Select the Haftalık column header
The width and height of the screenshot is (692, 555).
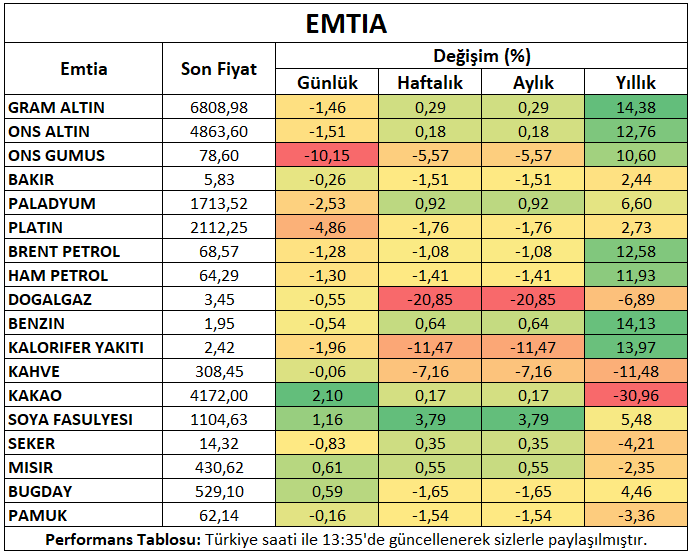(x=430, y=83)
